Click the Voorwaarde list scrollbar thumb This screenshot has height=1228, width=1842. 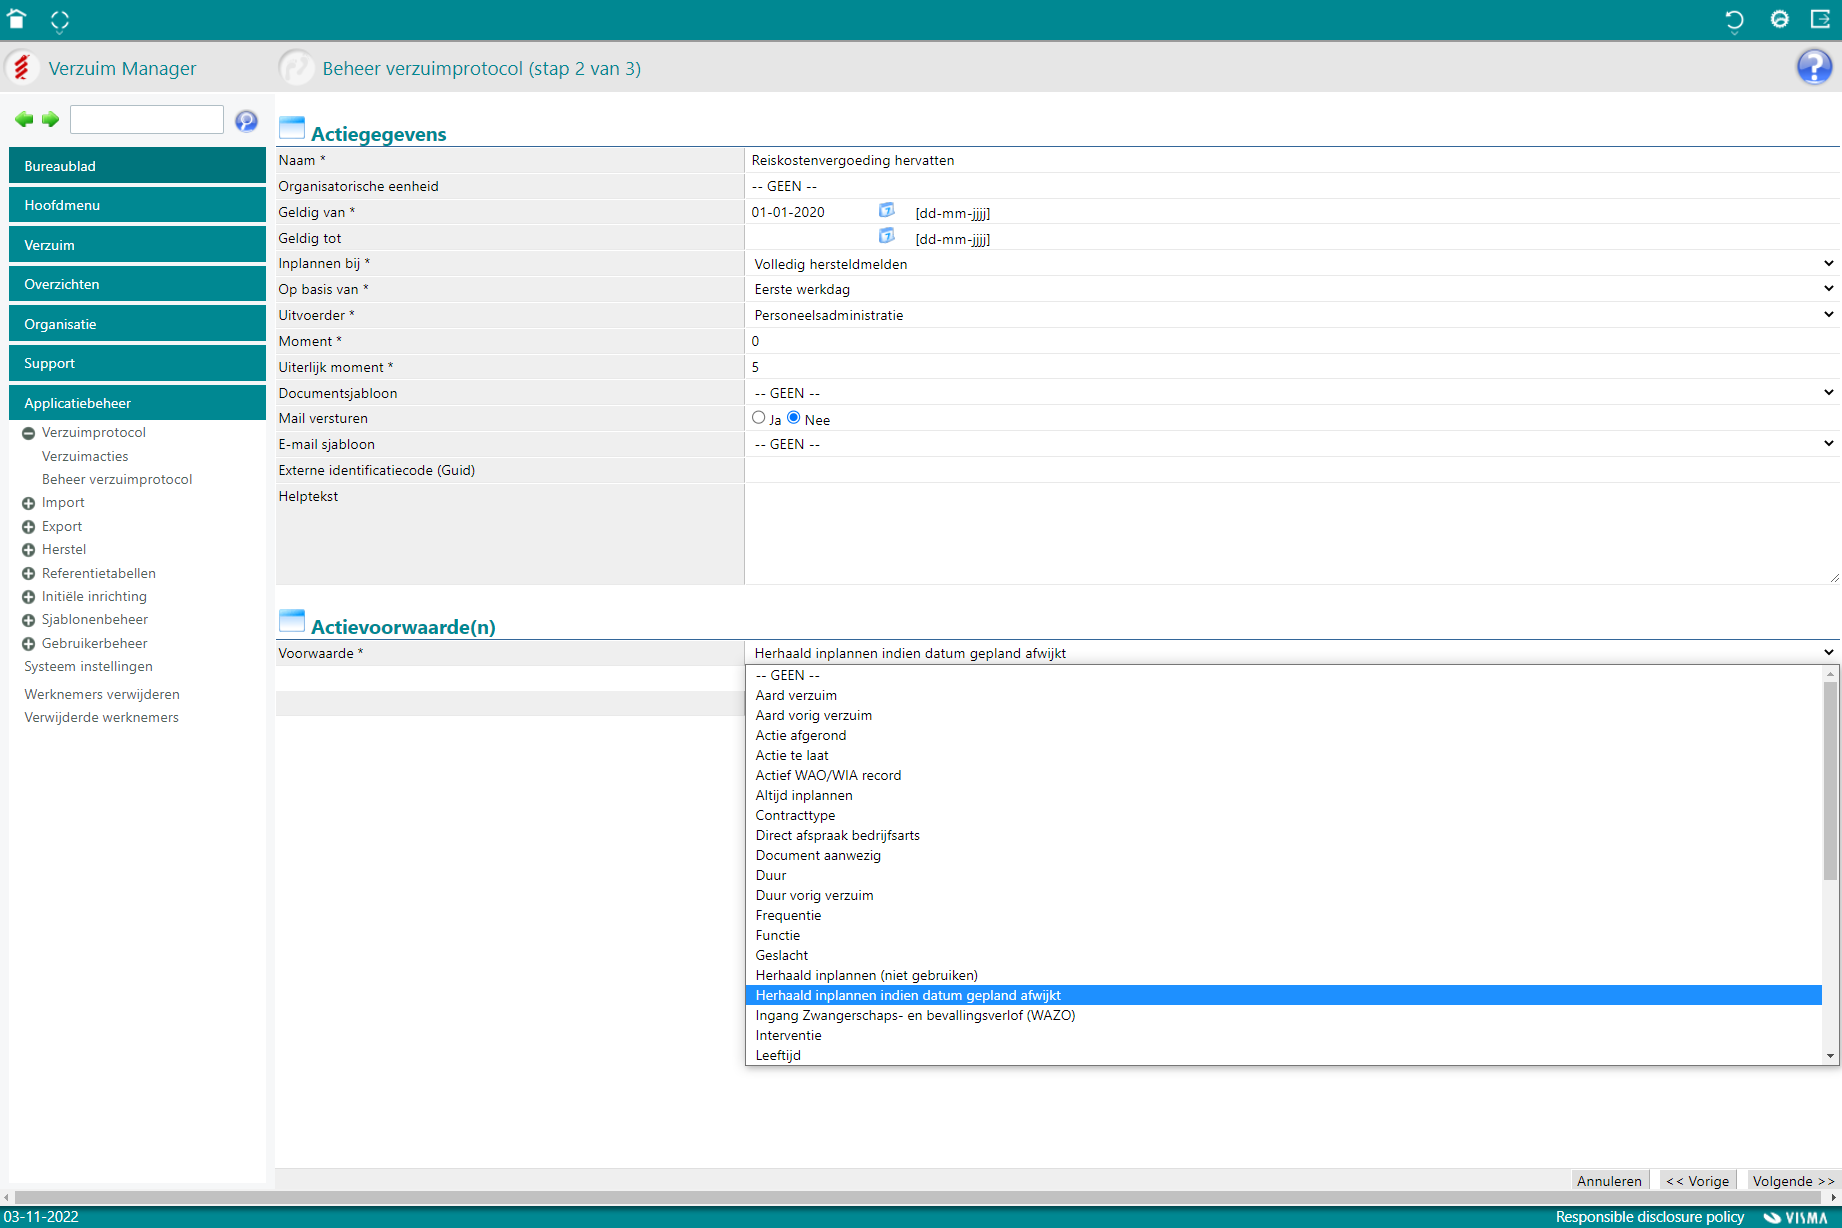point(1831,780)
